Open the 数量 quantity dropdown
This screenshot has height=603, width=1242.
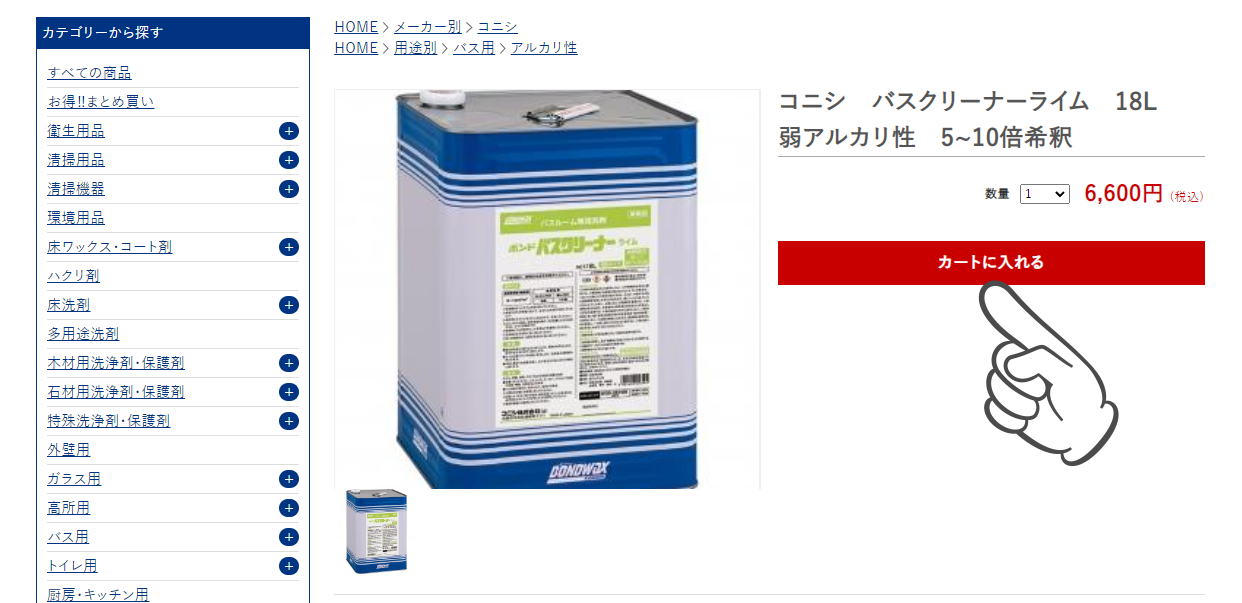click(x=1045, y=194)
